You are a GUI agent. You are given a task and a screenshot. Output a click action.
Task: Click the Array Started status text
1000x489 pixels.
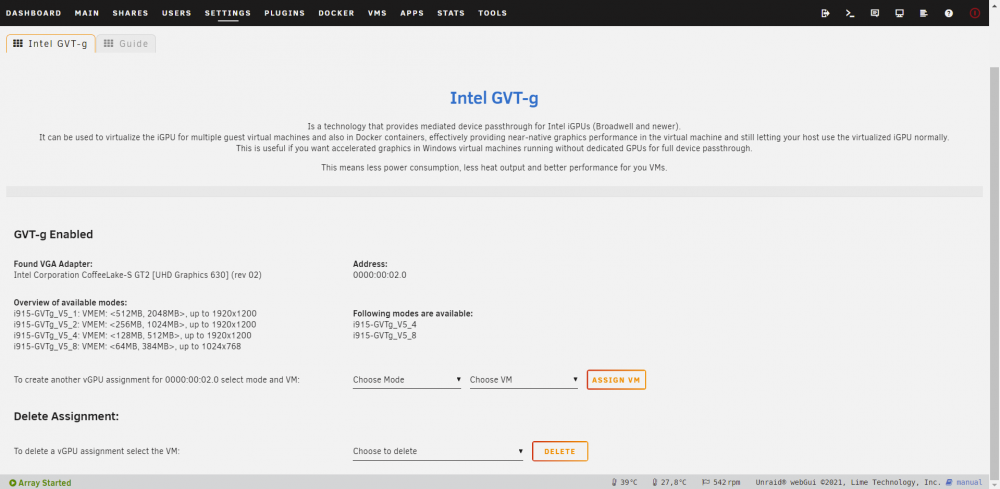[x=45, y=483]
